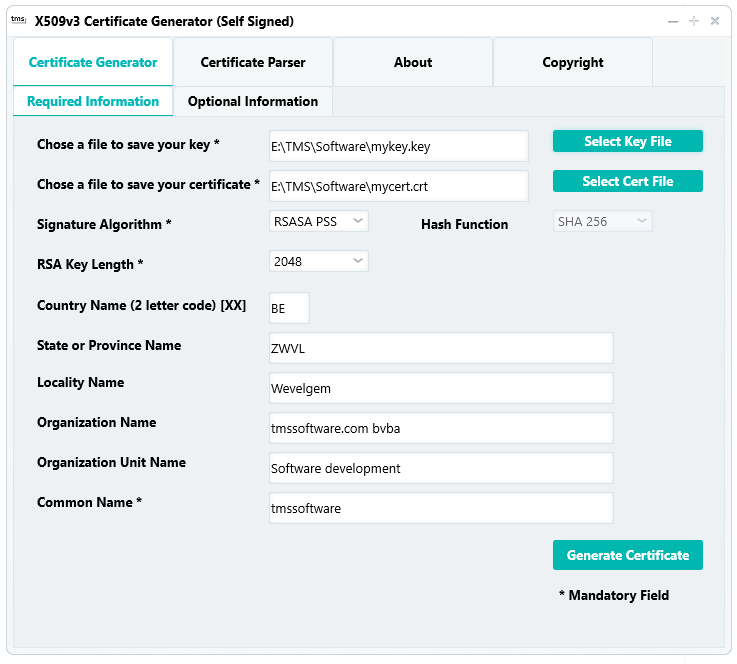Expand the Signature Algorithm dropdown
The width and height of the screenshot is (737, 664).
[x=319, y=221]
